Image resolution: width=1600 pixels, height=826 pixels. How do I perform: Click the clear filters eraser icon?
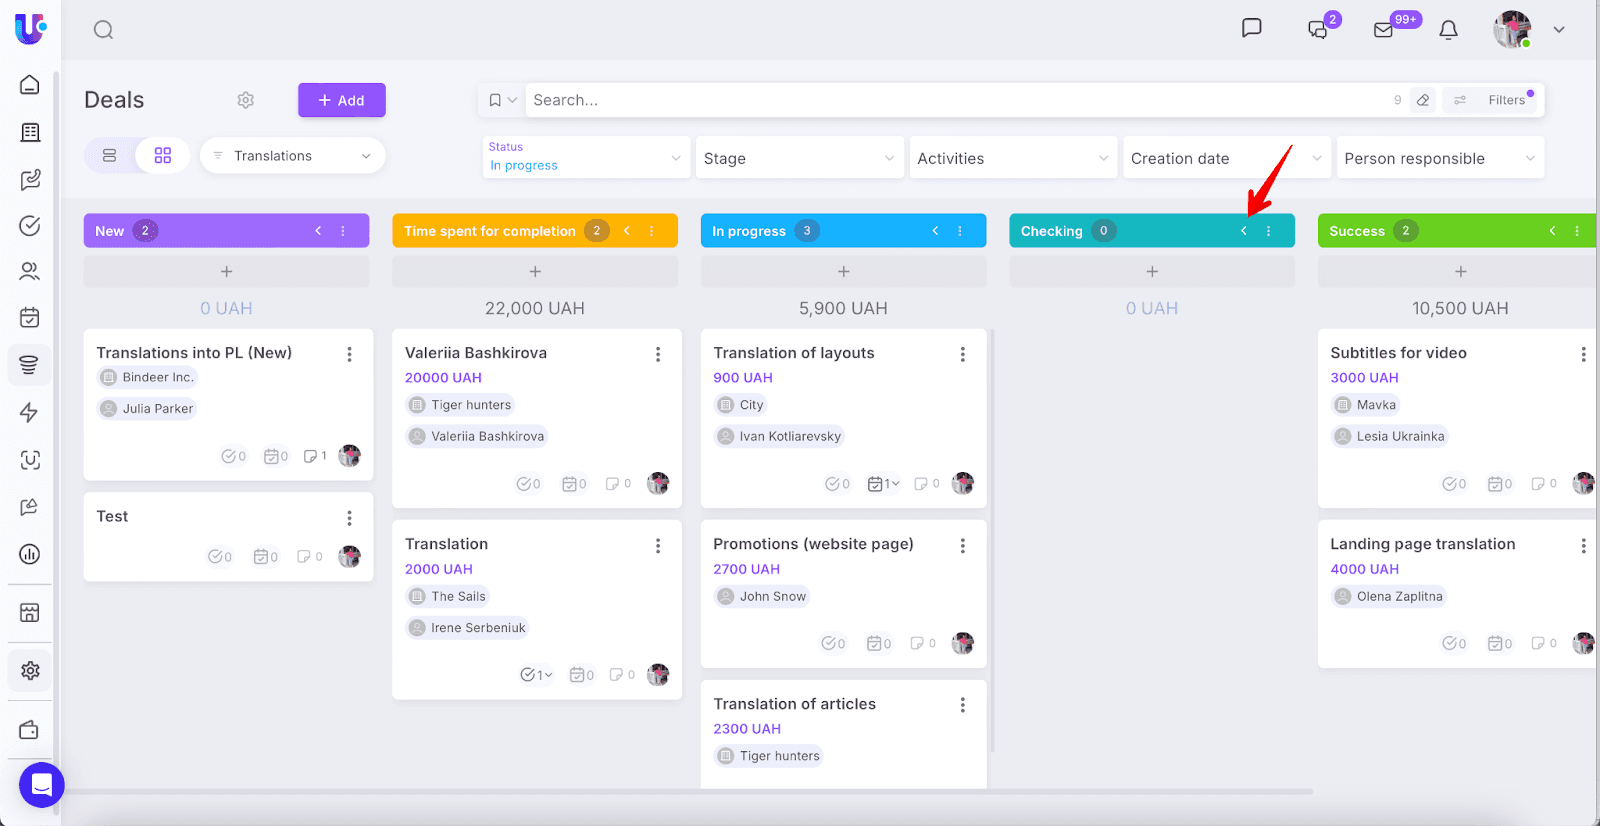tap(1423, 100)
